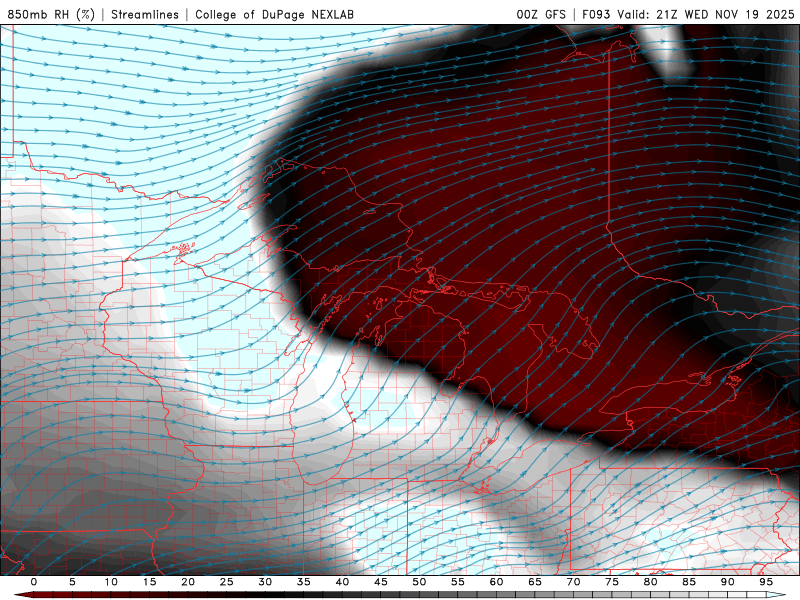The image size is (800, 600).
Task: Select the "65" value on the color scale
Action: click(535, 582)
